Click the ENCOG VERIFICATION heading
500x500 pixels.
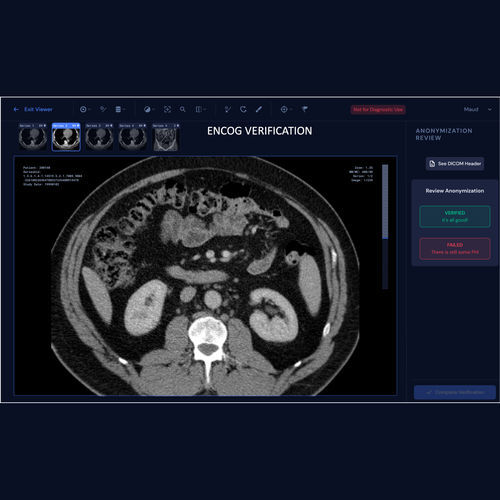tap(260, 131)
